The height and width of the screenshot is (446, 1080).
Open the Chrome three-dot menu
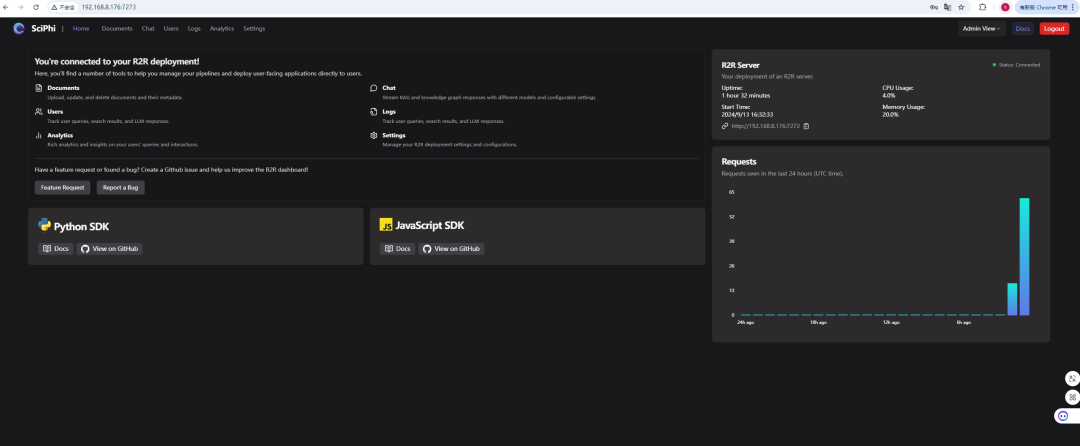coord(1072,7)
